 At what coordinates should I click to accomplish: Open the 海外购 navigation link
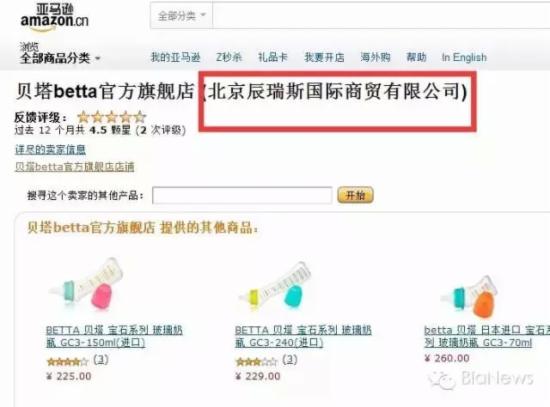375,57
